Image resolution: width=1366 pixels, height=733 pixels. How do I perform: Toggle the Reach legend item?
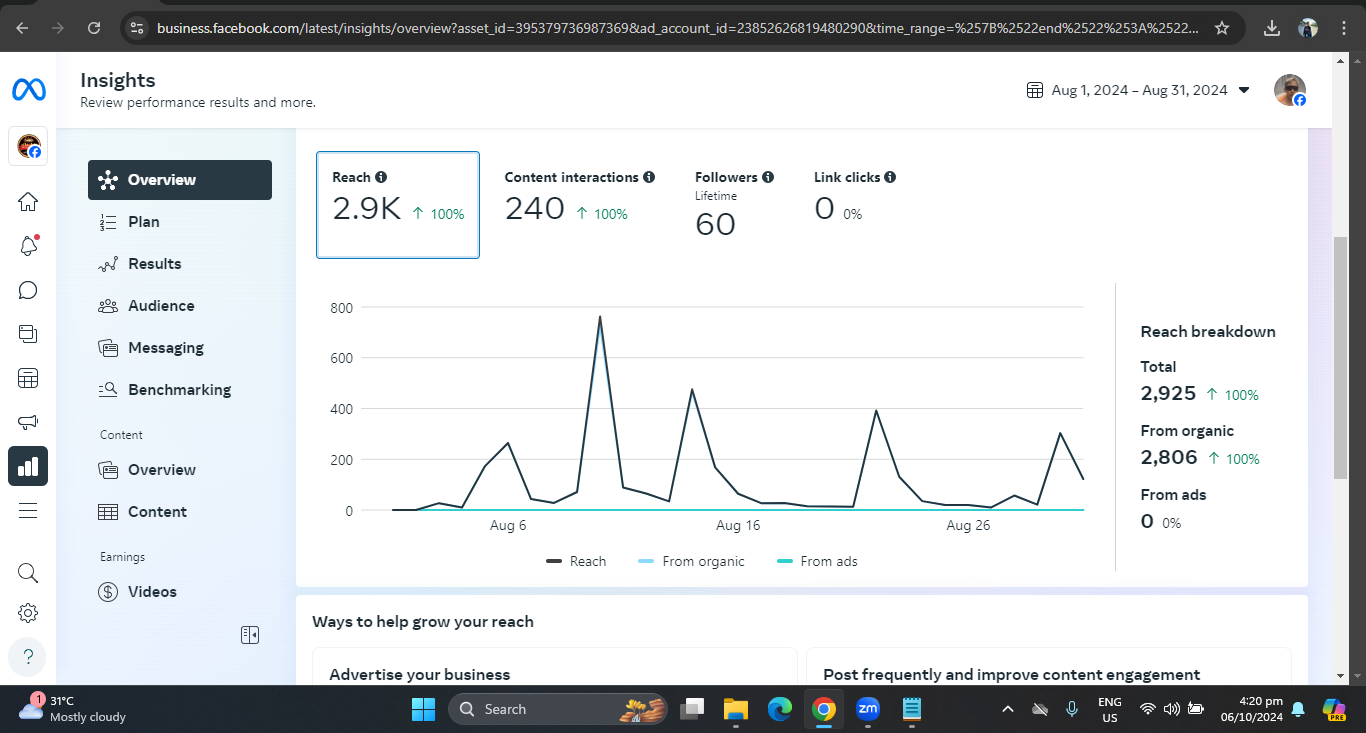tap(576, 561)
